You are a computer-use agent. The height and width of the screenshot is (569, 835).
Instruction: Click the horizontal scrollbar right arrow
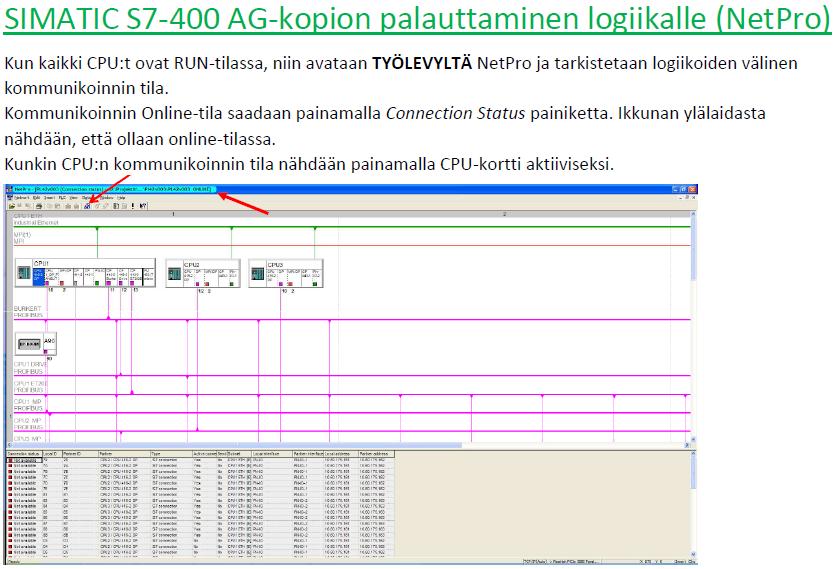point(686,445)
